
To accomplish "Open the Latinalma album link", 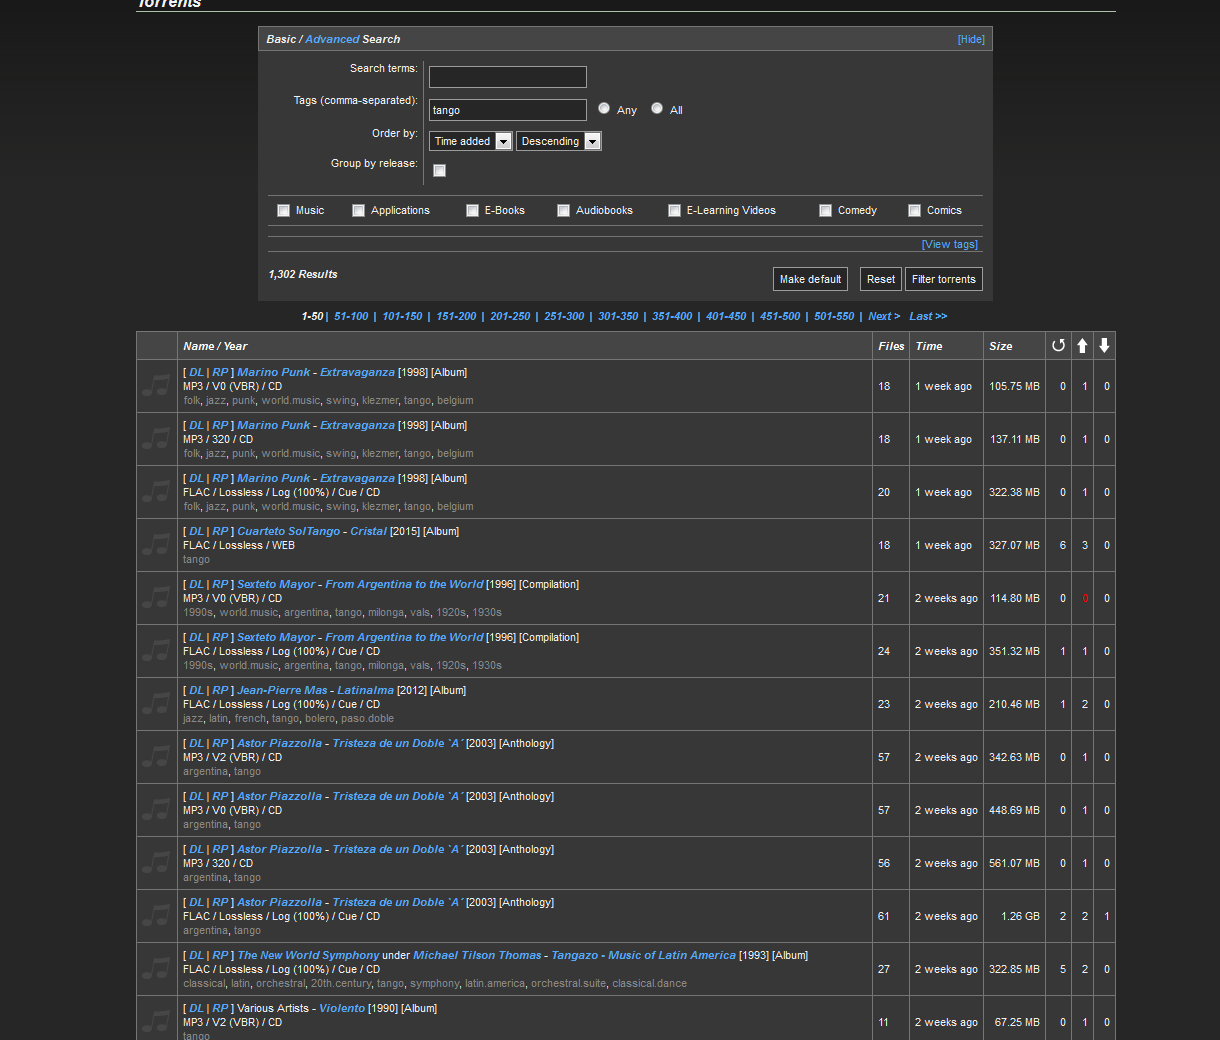I will pos(366,690).
